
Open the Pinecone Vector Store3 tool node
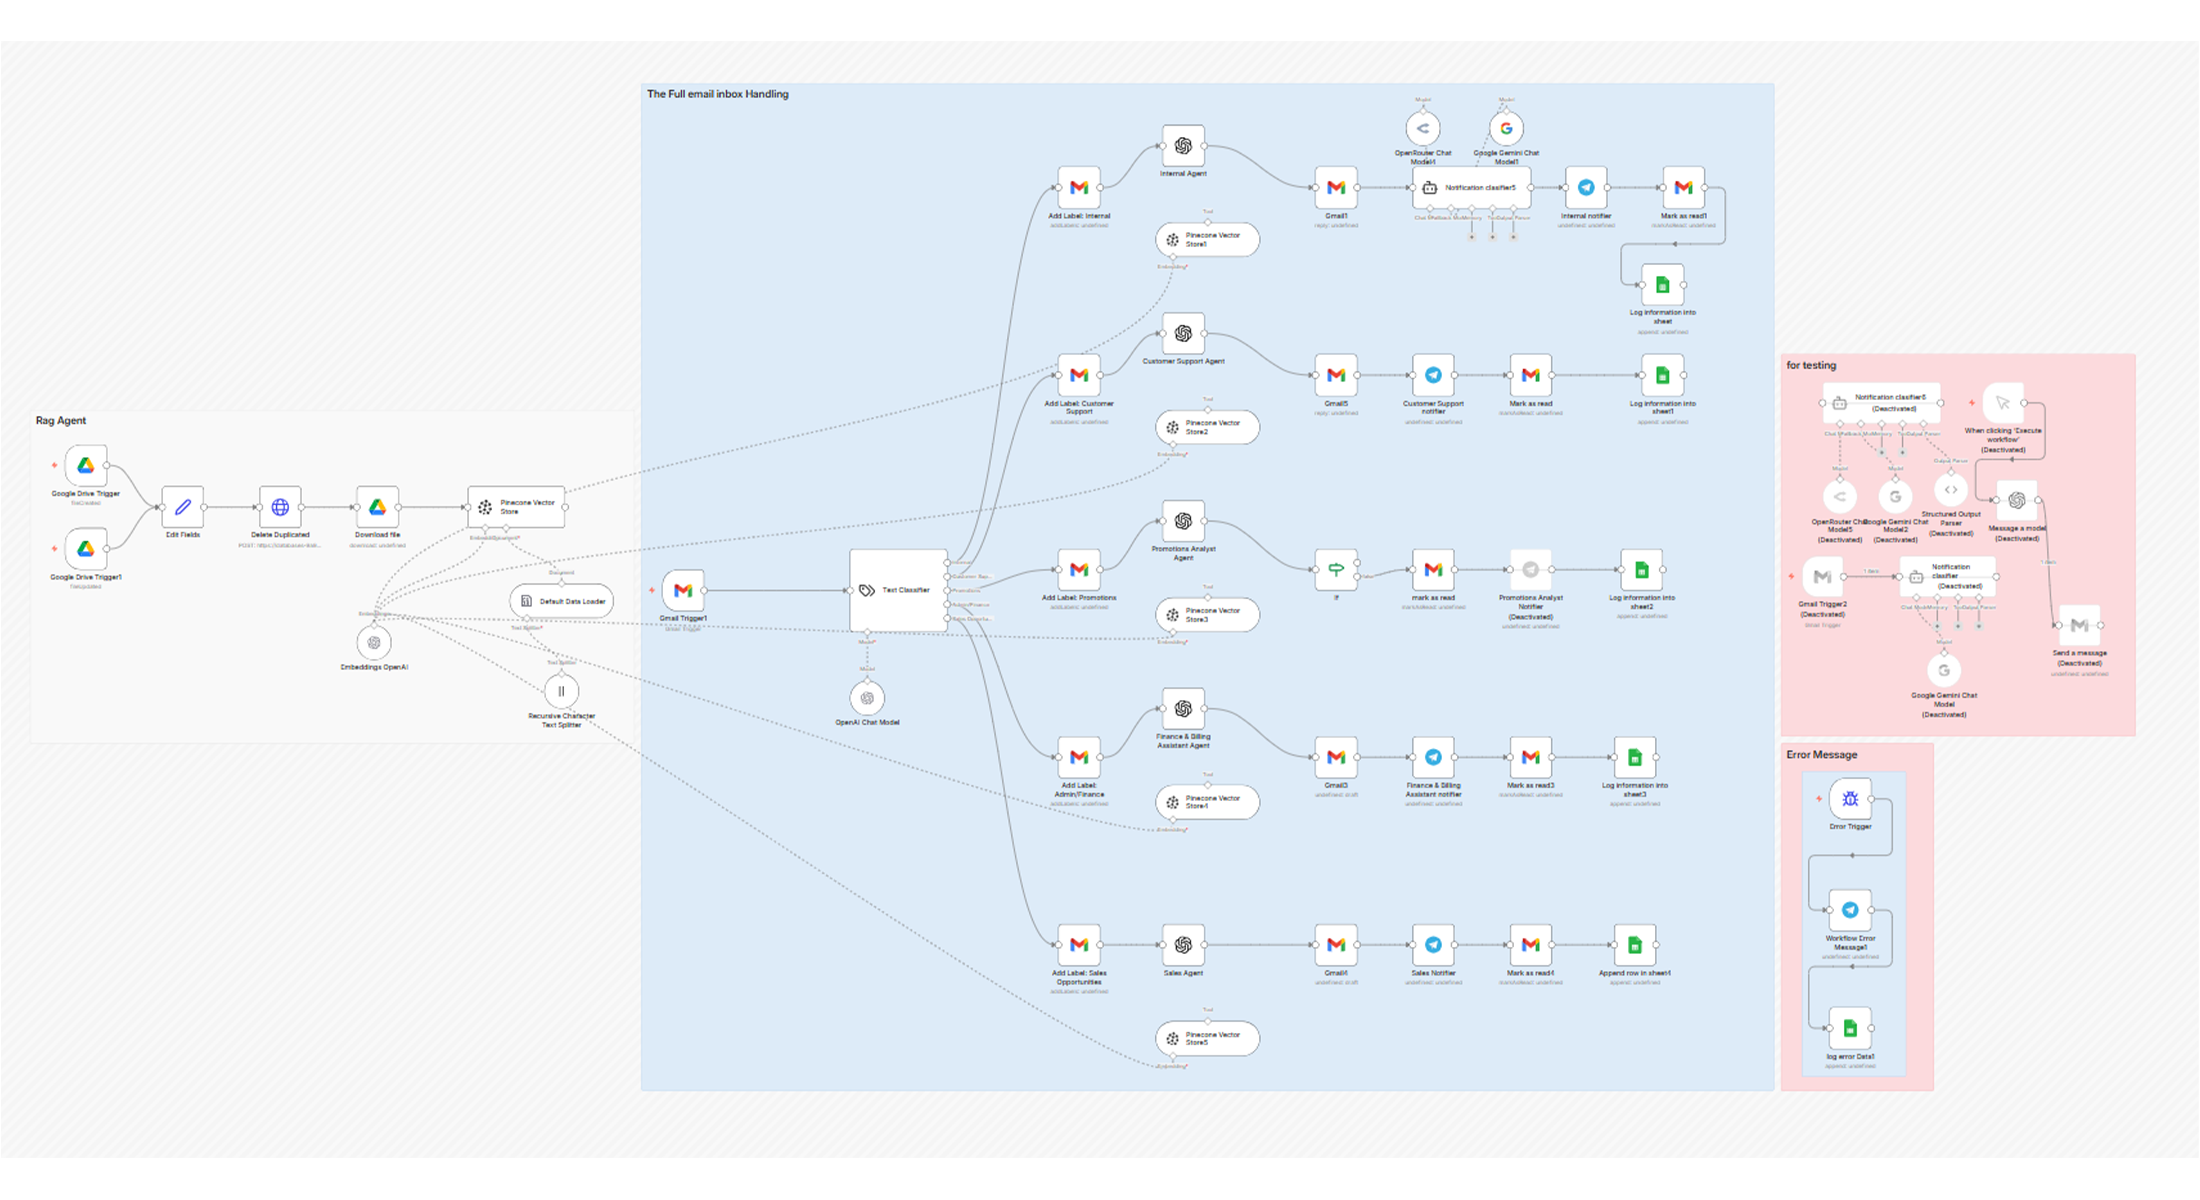point(1206,614)
